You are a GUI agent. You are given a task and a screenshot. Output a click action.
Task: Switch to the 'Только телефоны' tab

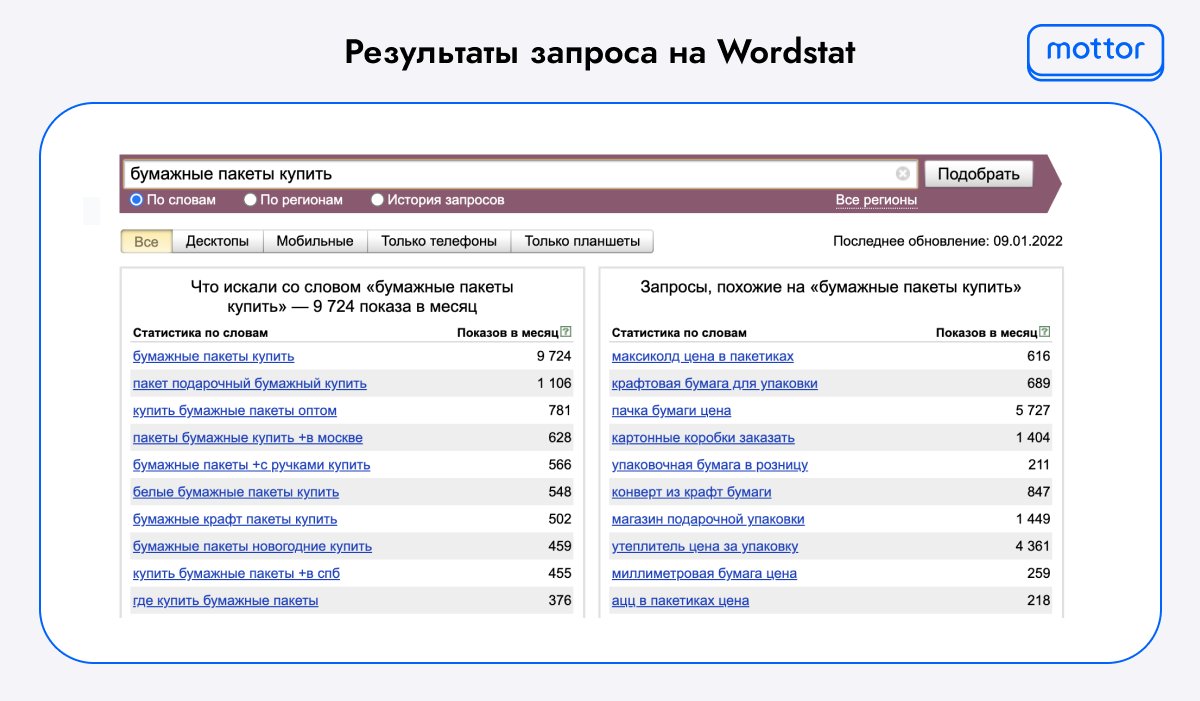439,241
